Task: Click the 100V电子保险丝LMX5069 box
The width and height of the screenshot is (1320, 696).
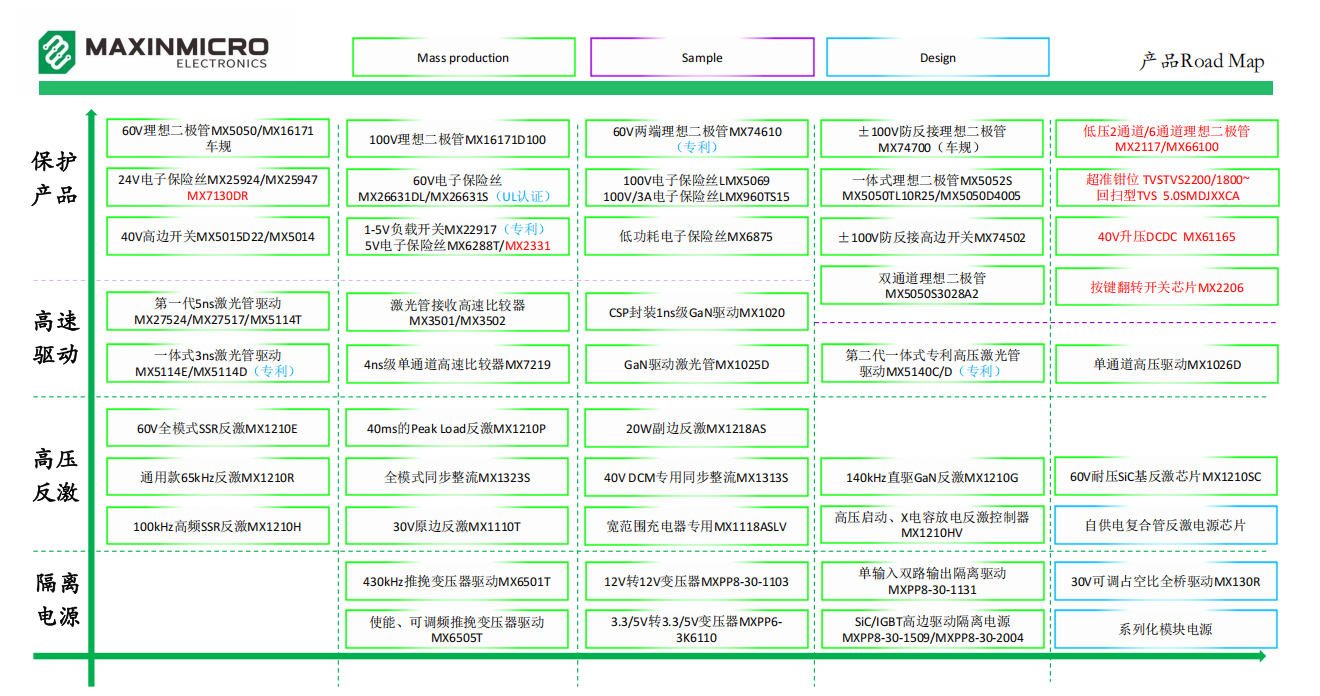Action: [x=697, y=188]
